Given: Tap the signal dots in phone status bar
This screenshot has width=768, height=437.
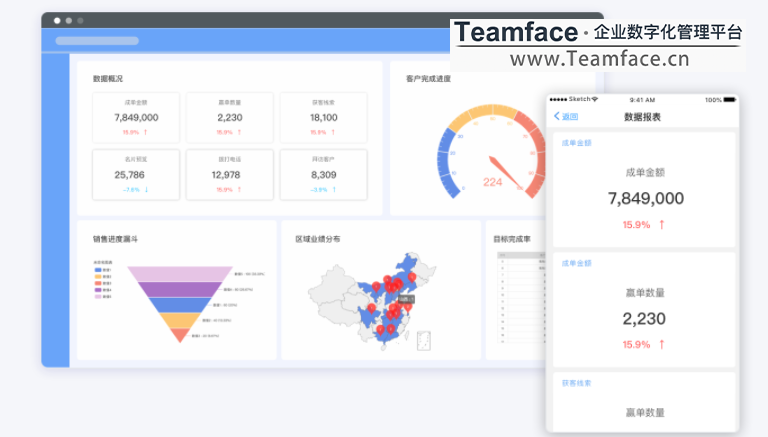Looking at the screenshot, I should 558,99.
